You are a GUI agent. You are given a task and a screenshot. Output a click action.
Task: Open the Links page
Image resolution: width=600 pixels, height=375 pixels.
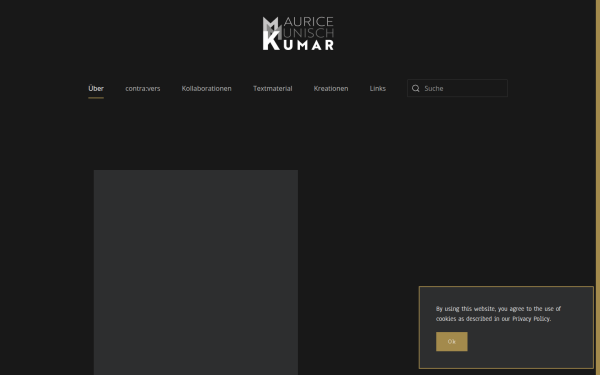377,88
